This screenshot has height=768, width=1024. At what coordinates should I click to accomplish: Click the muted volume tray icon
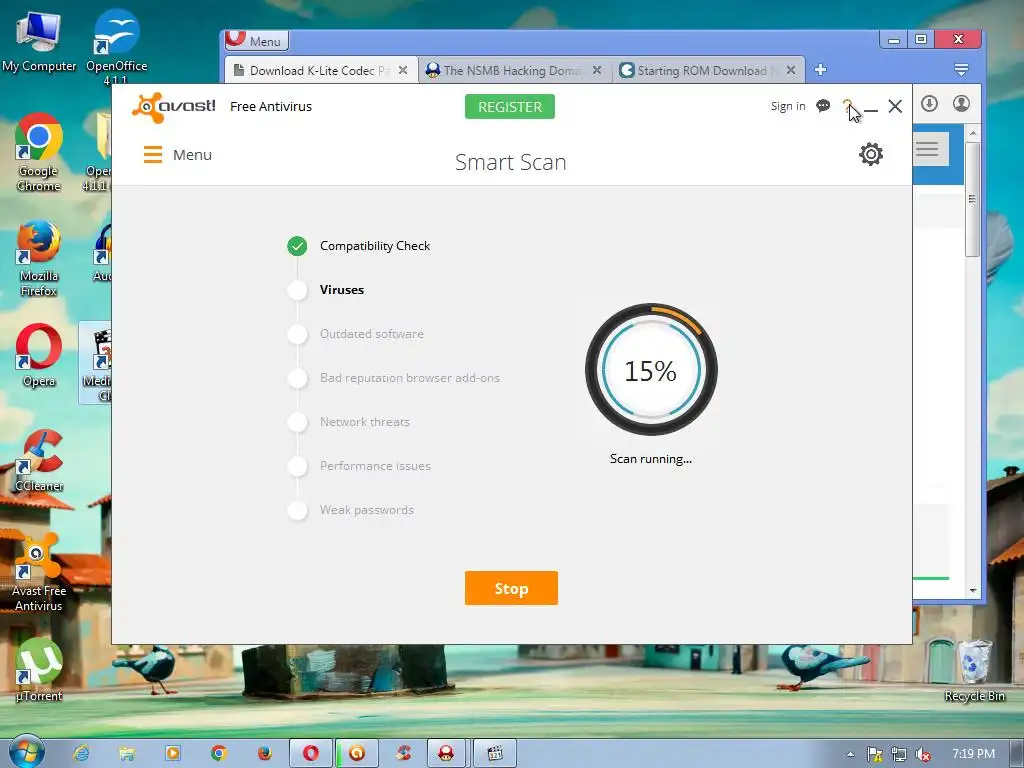pyautogui.click(x=923, y=754)
